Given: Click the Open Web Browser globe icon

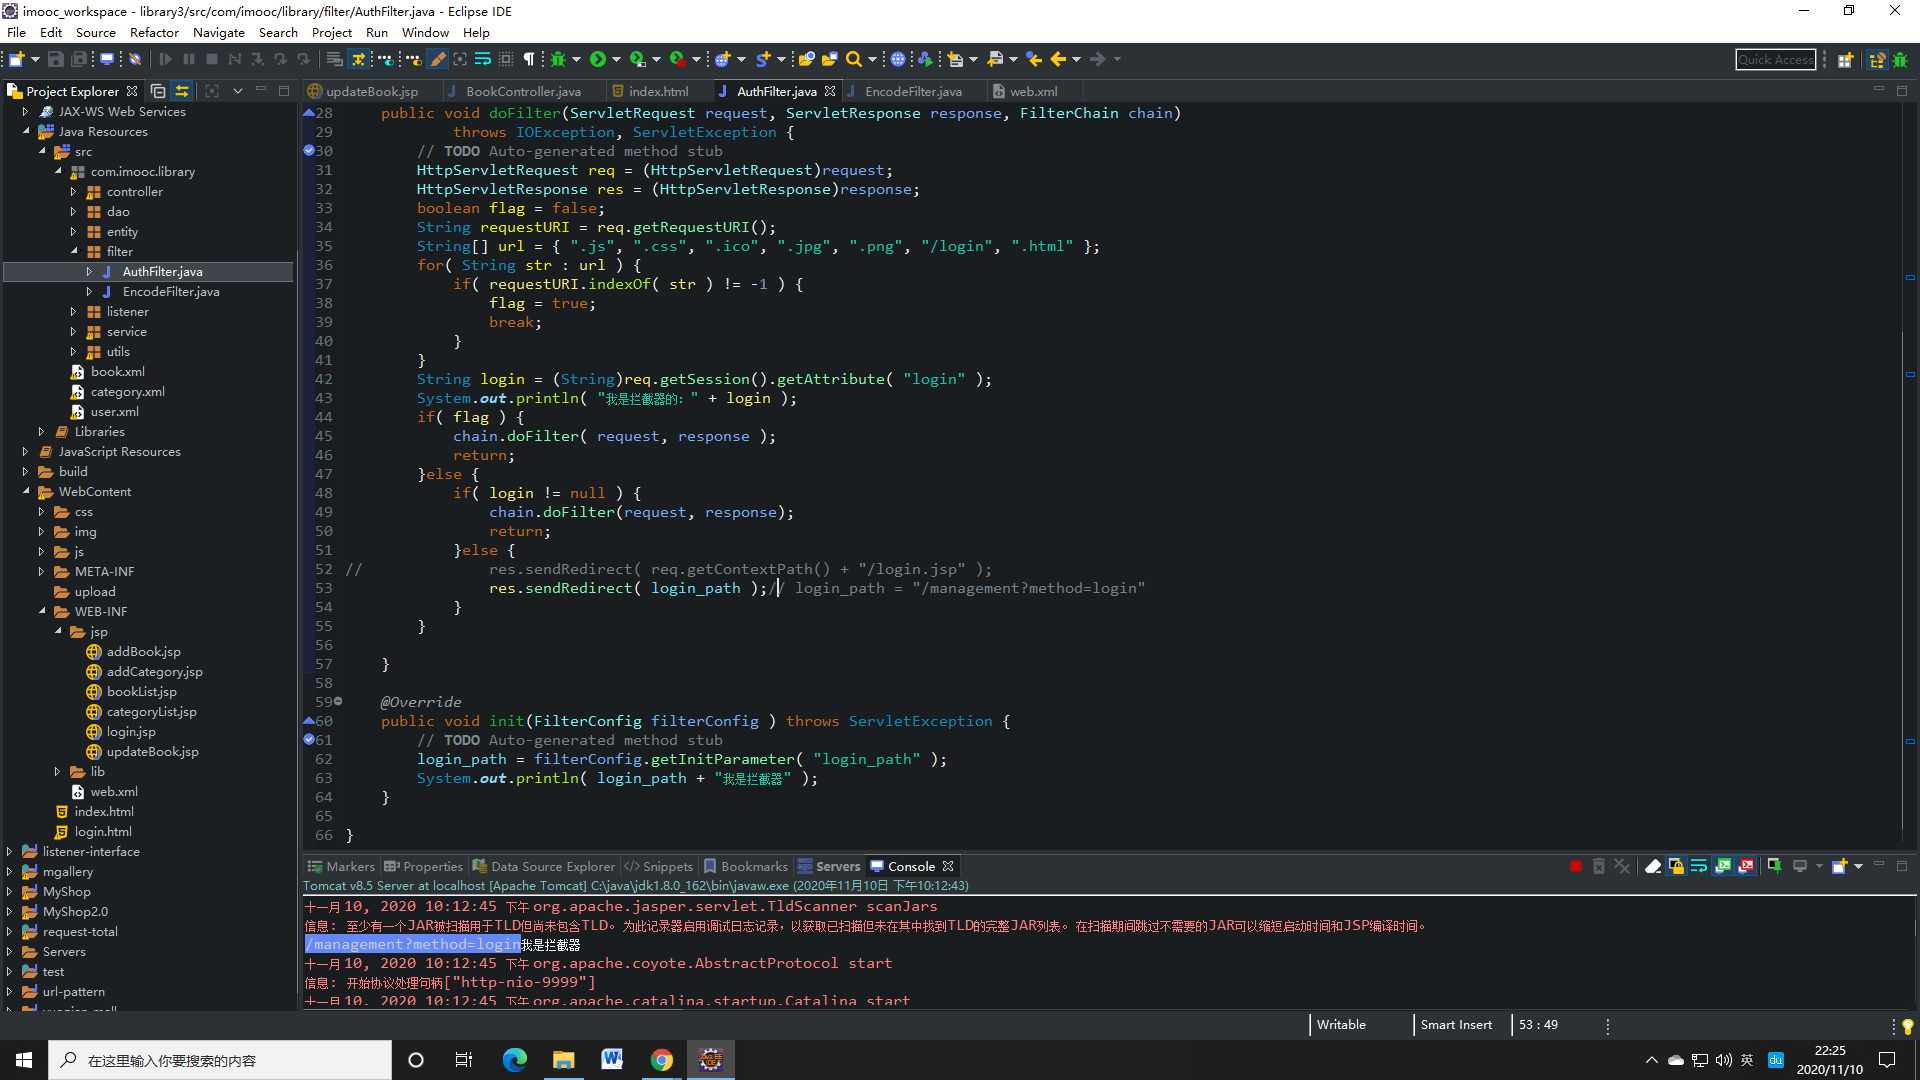Looking at the screenshot, I should pyautogui.click(x=898, y=60).
